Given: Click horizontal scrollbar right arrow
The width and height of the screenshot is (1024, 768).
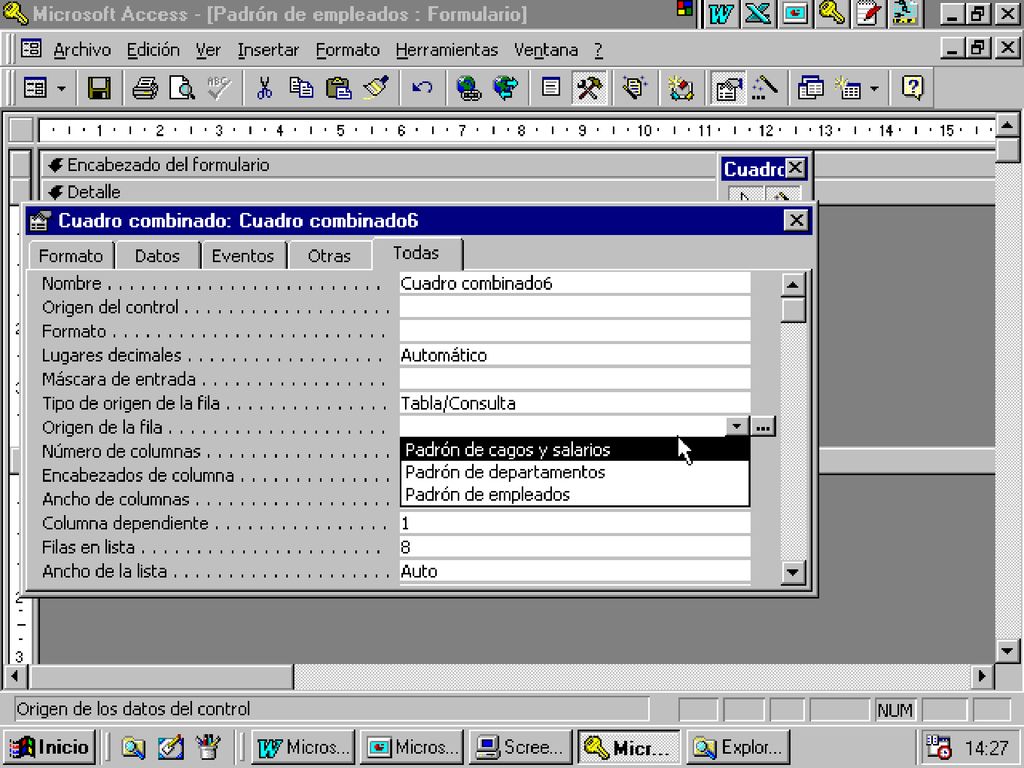Looking at the screenshot, I should (982, 676).
